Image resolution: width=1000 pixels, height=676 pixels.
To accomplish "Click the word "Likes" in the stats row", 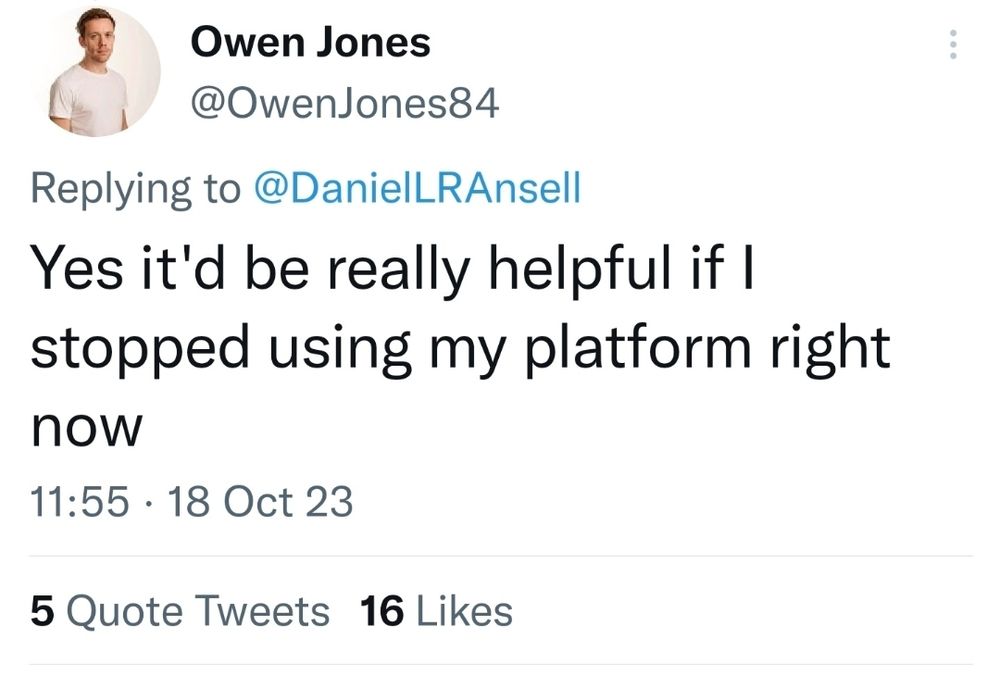I will tap(463, 611).
